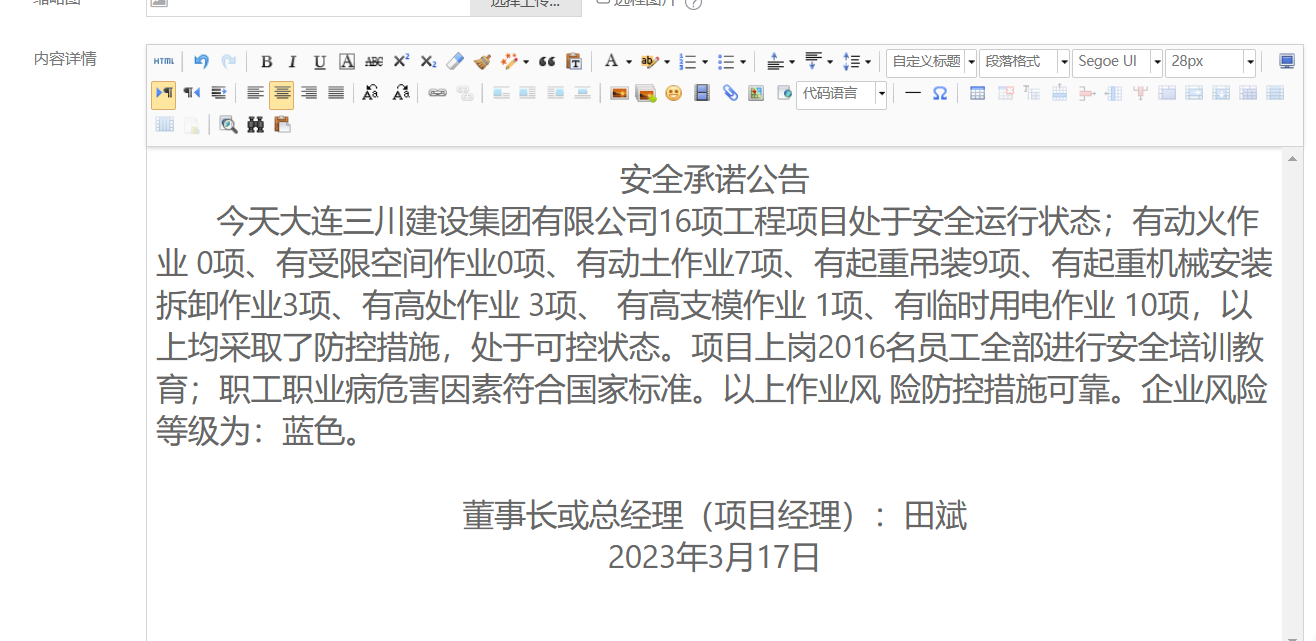
Task: Open the print preview magnifier
Action: pos(229,125)
